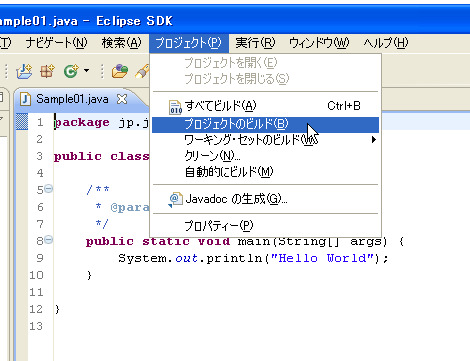The height and width of the screenshot is (361, 470).
Task: Click the Javadoc icon in the menu
Action: (x=176, y=199)
